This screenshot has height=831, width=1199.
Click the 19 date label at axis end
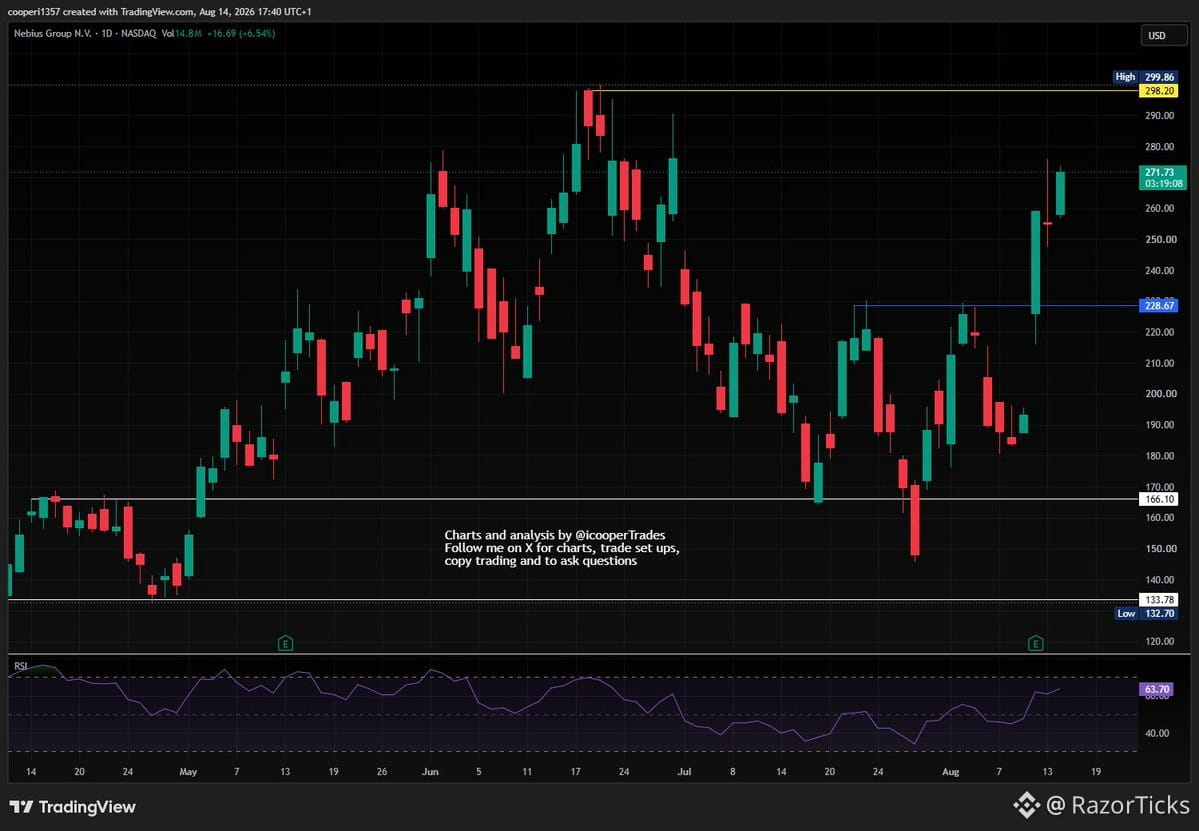pos(1096,771)
